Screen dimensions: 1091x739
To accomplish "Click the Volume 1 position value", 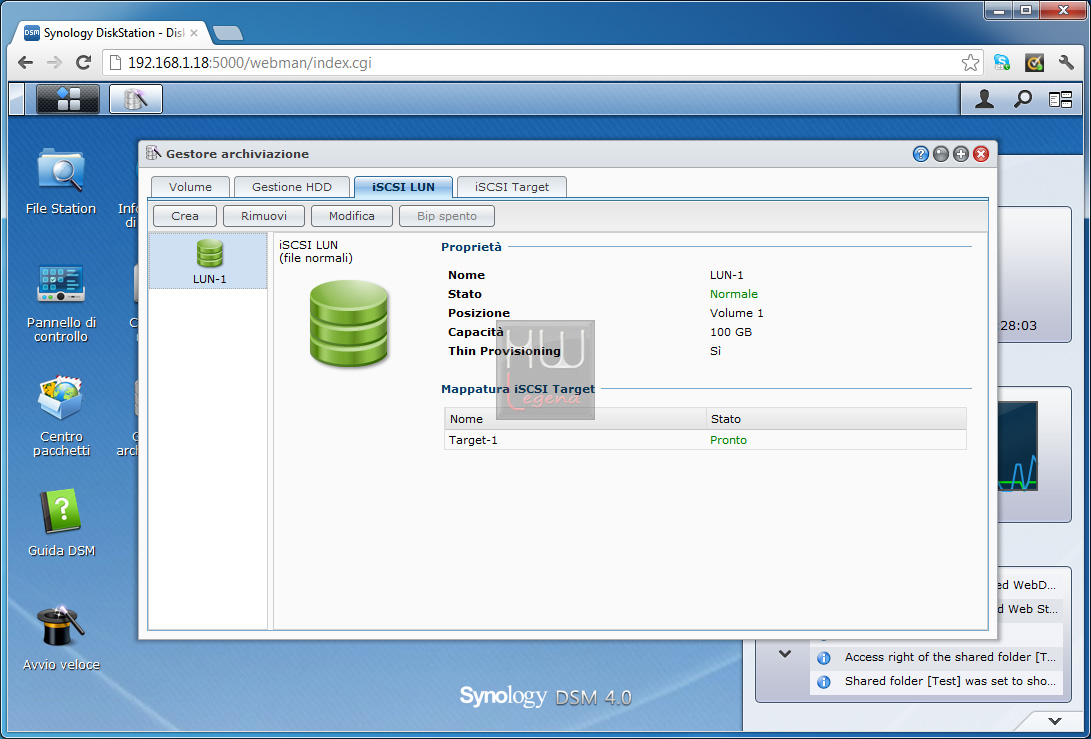I will (736, 313).
